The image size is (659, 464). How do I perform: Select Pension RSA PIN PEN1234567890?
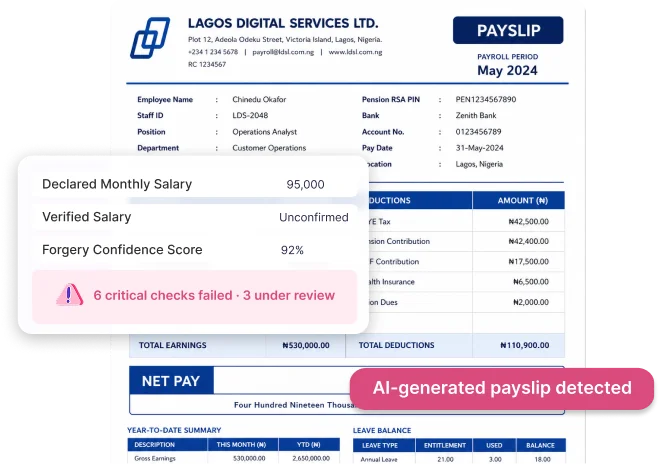pyautogui.click(x=486, y=100)
